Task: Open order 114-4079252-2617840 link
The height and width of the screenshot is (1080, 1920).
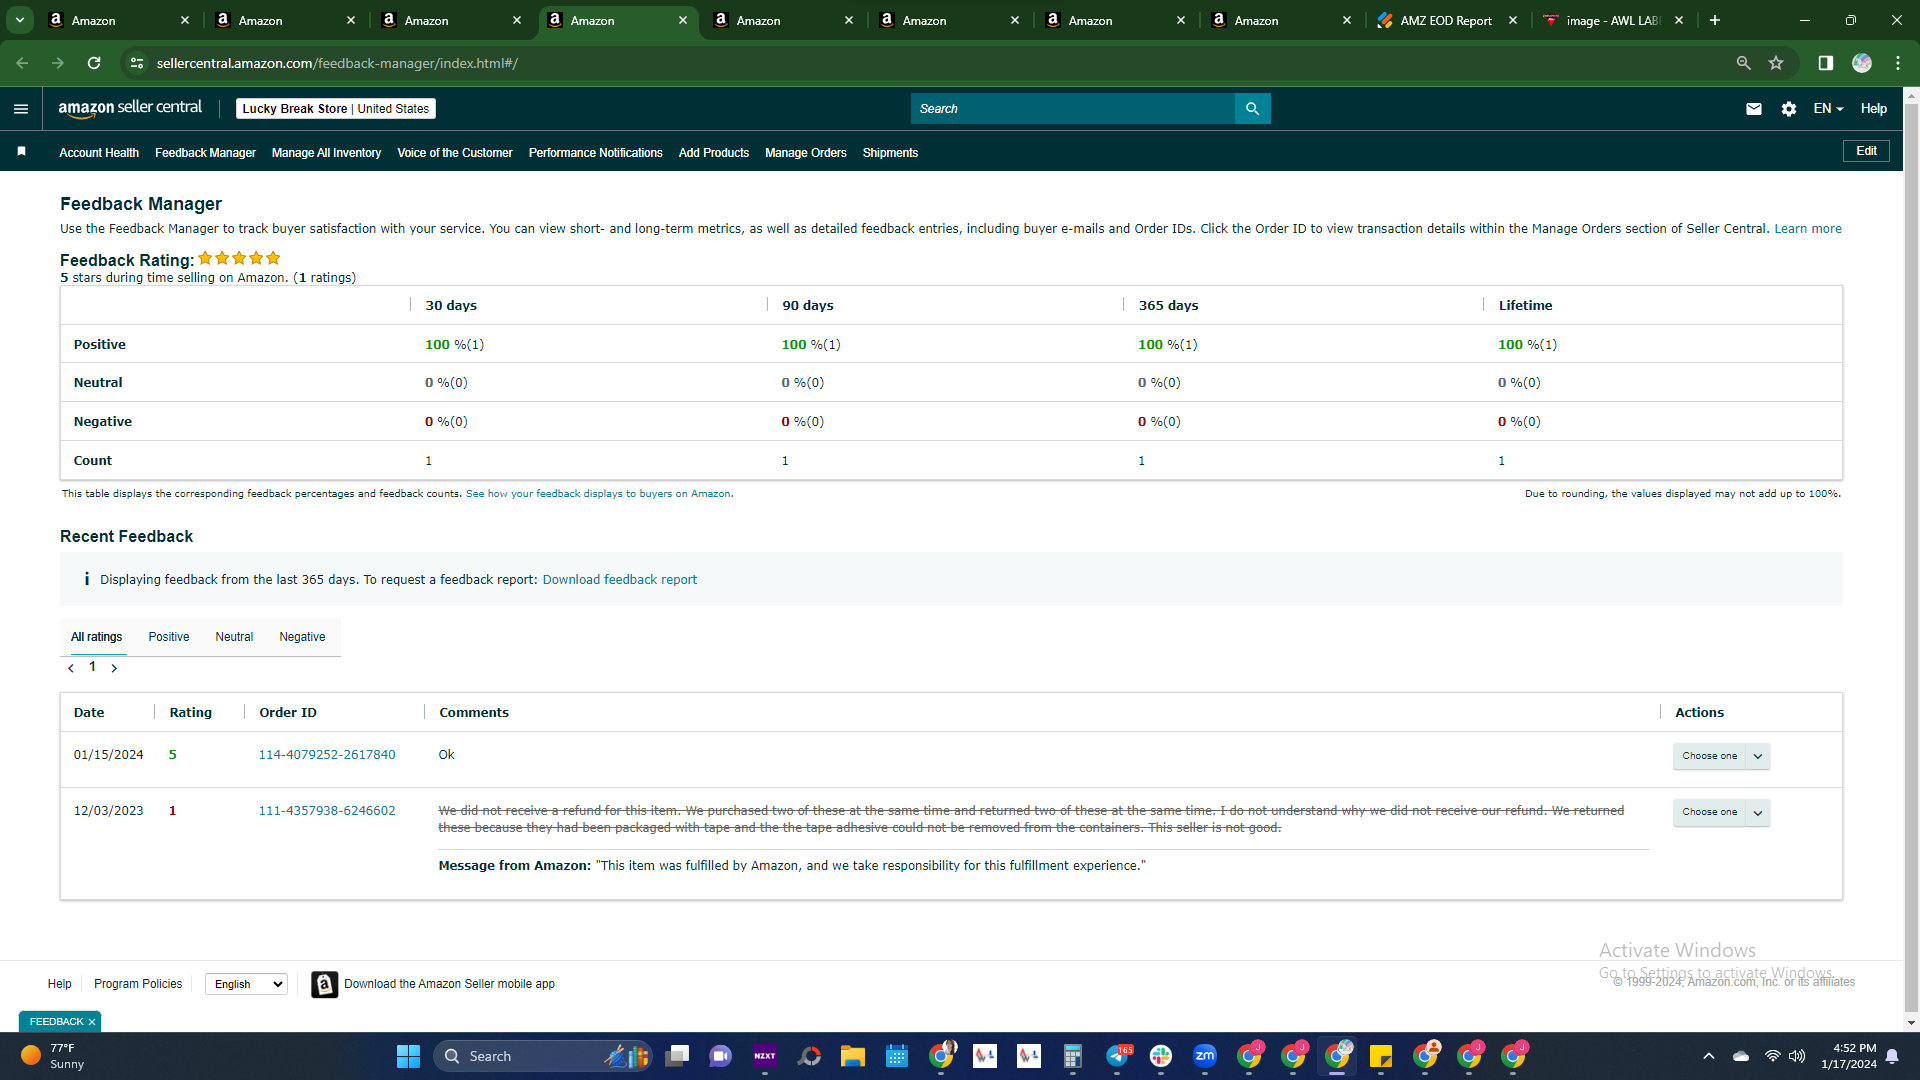Action: point(327,755)
